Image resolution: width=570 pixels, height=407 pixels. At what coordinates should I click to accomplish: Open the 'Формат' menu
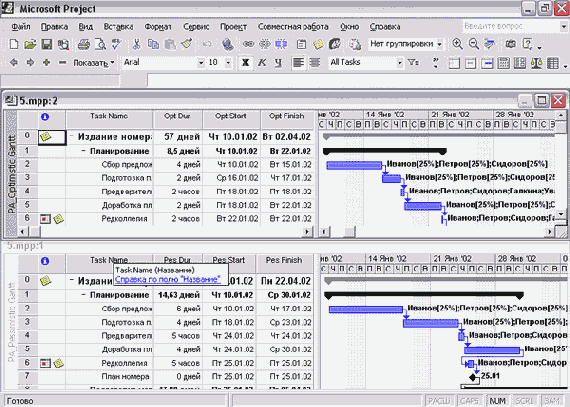(158, 27)
